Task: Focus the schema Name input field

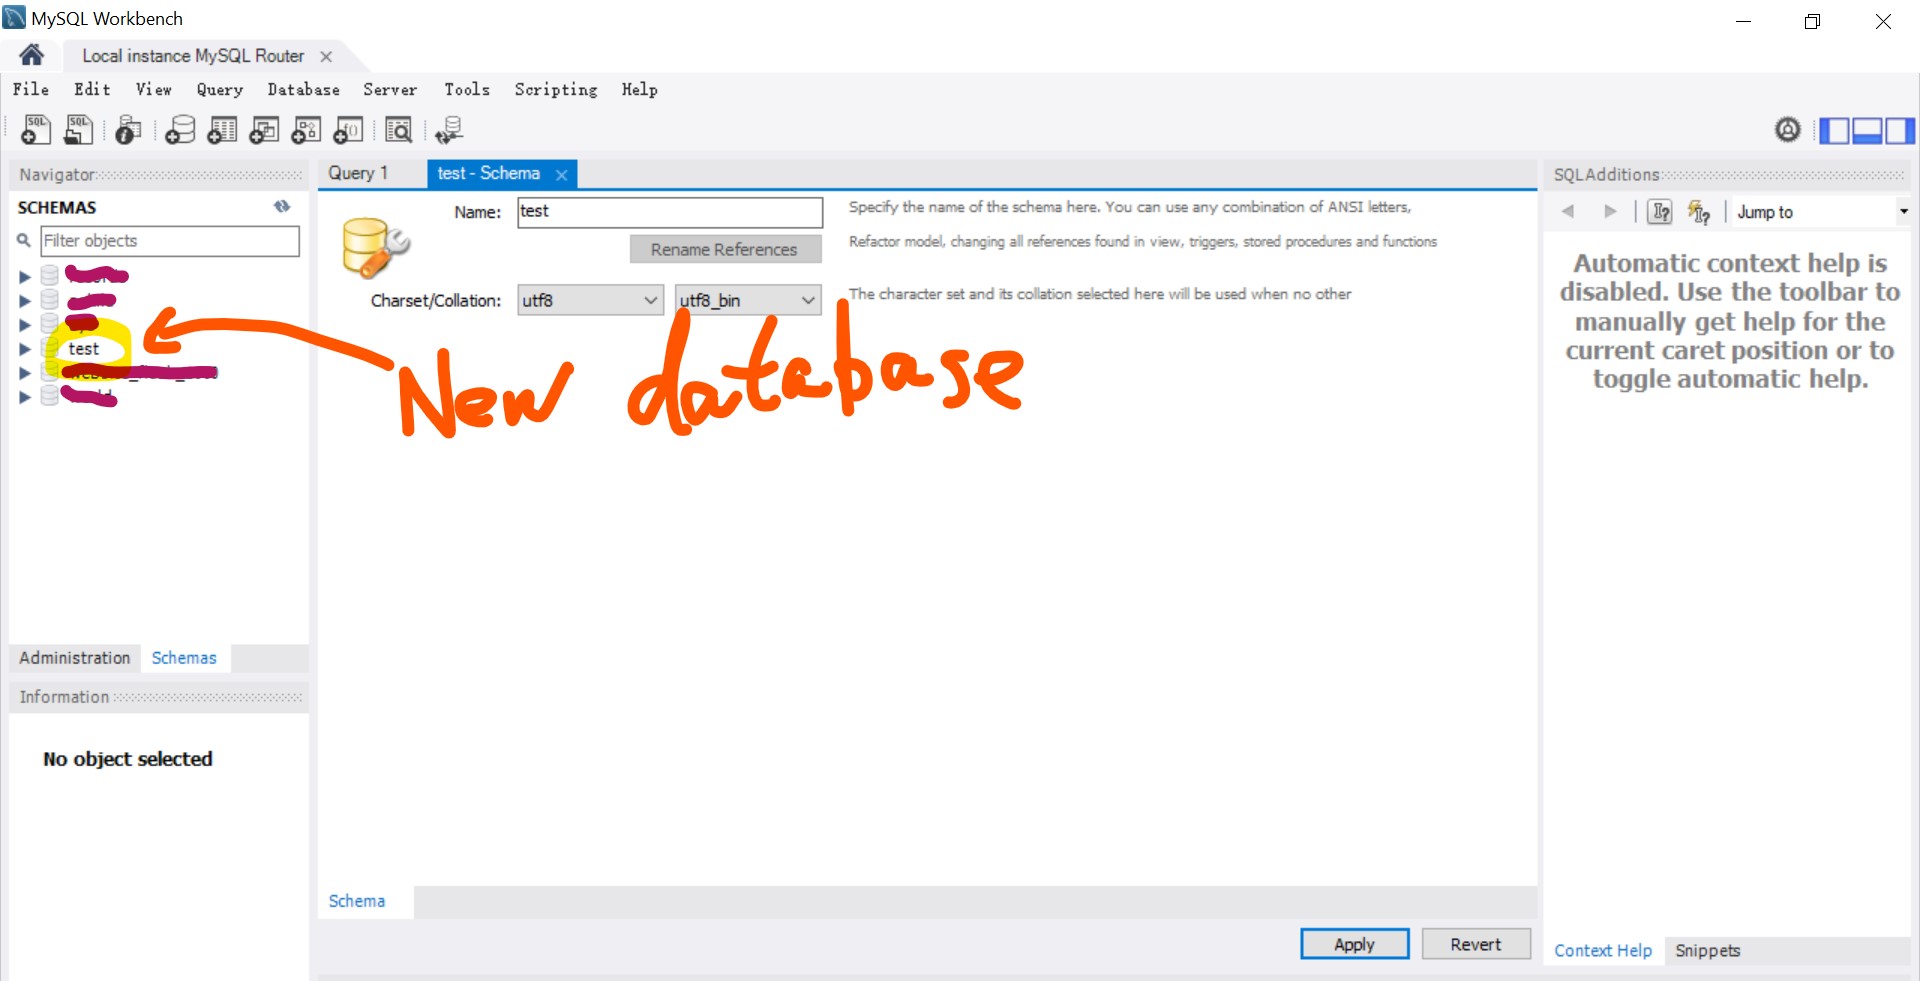Action: click(670, 212)
